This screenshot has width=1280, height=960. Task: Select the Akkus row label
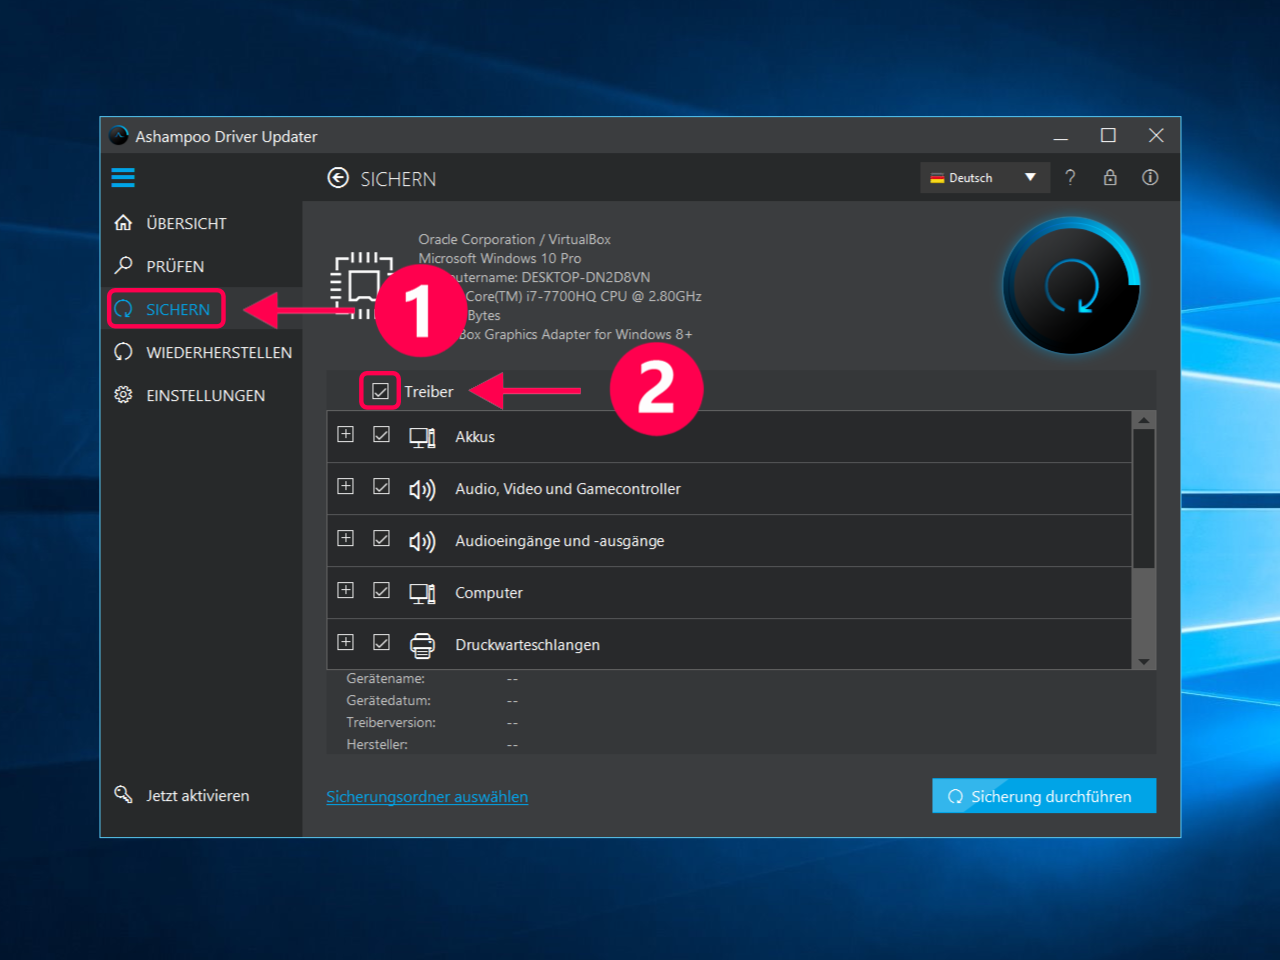475,437
